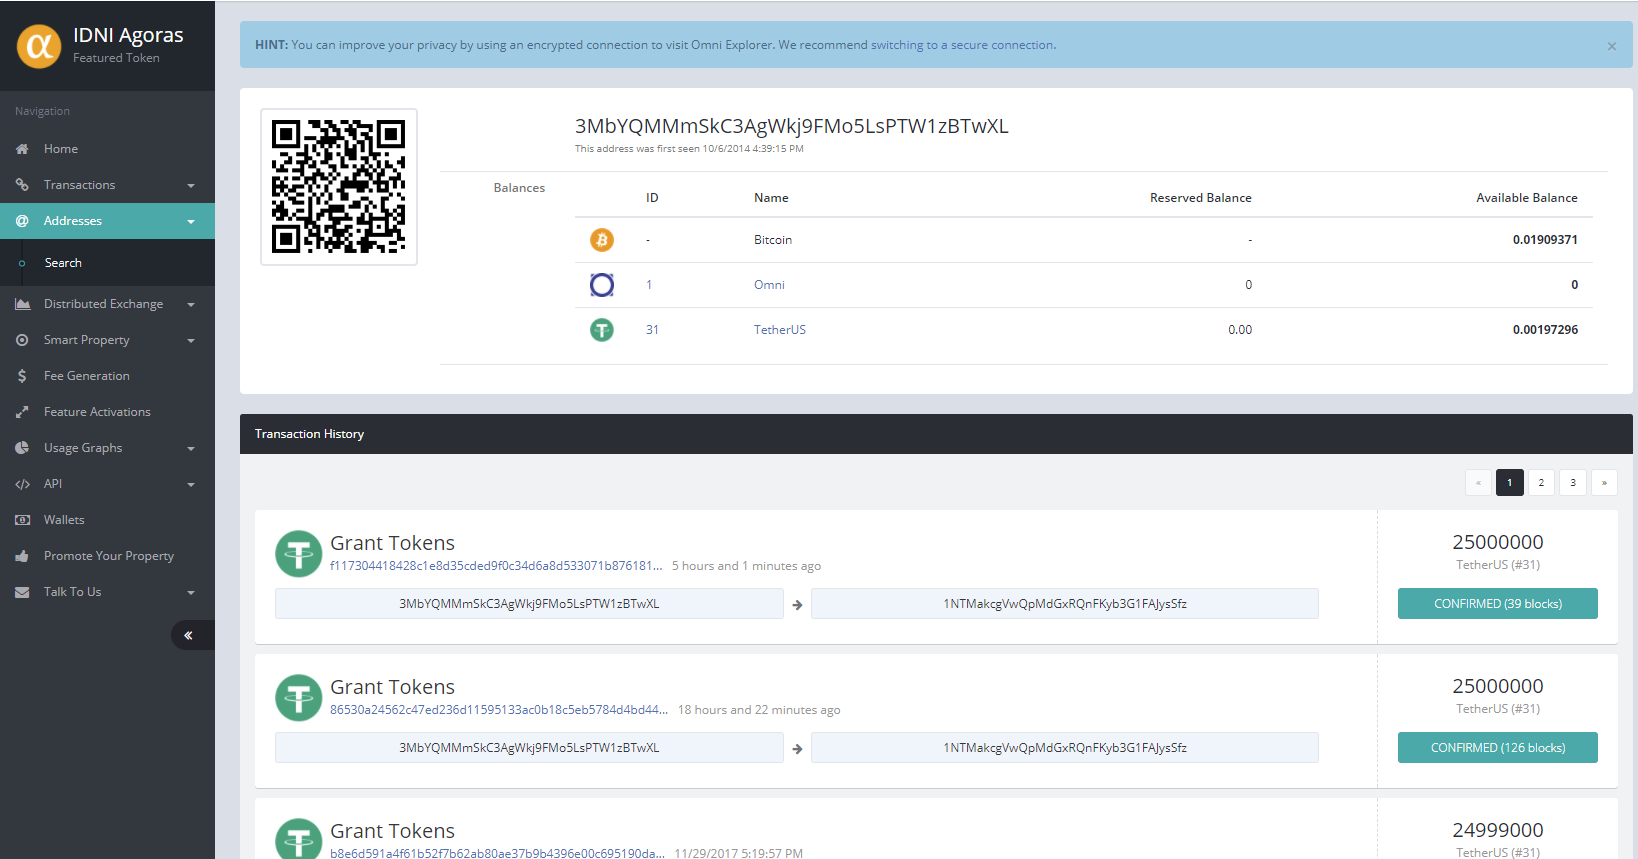The image size is (1638, 859).
Task: Click the IDNI Agoras alpha logo icon
Action: click(x=39, y=46)
